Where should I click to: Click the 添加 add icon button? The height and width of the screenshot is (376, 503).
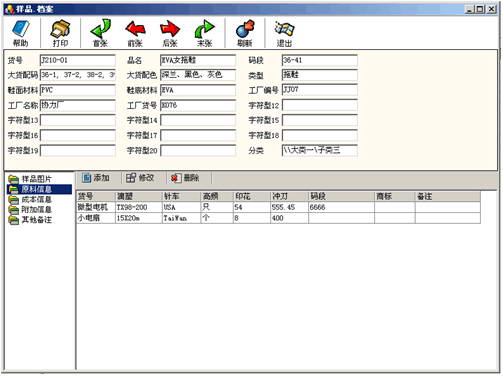pos(96,178)
